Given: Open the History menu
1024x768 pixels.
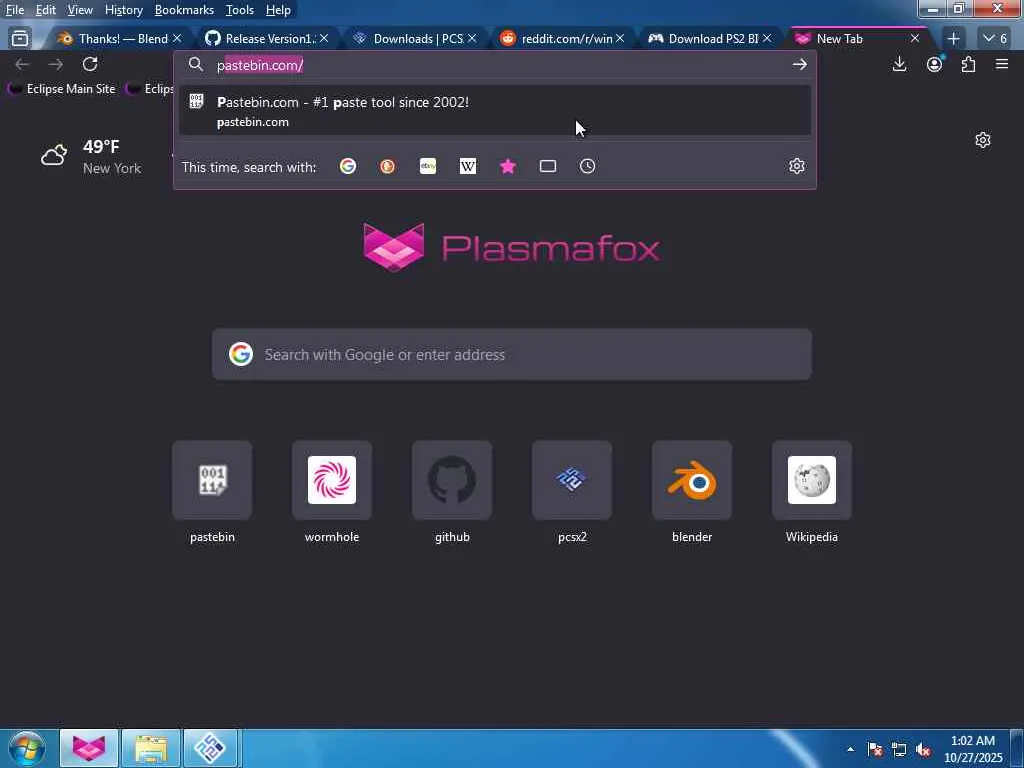Looking at the screenshot, I should pyautogui.click(x=123, y=10).
